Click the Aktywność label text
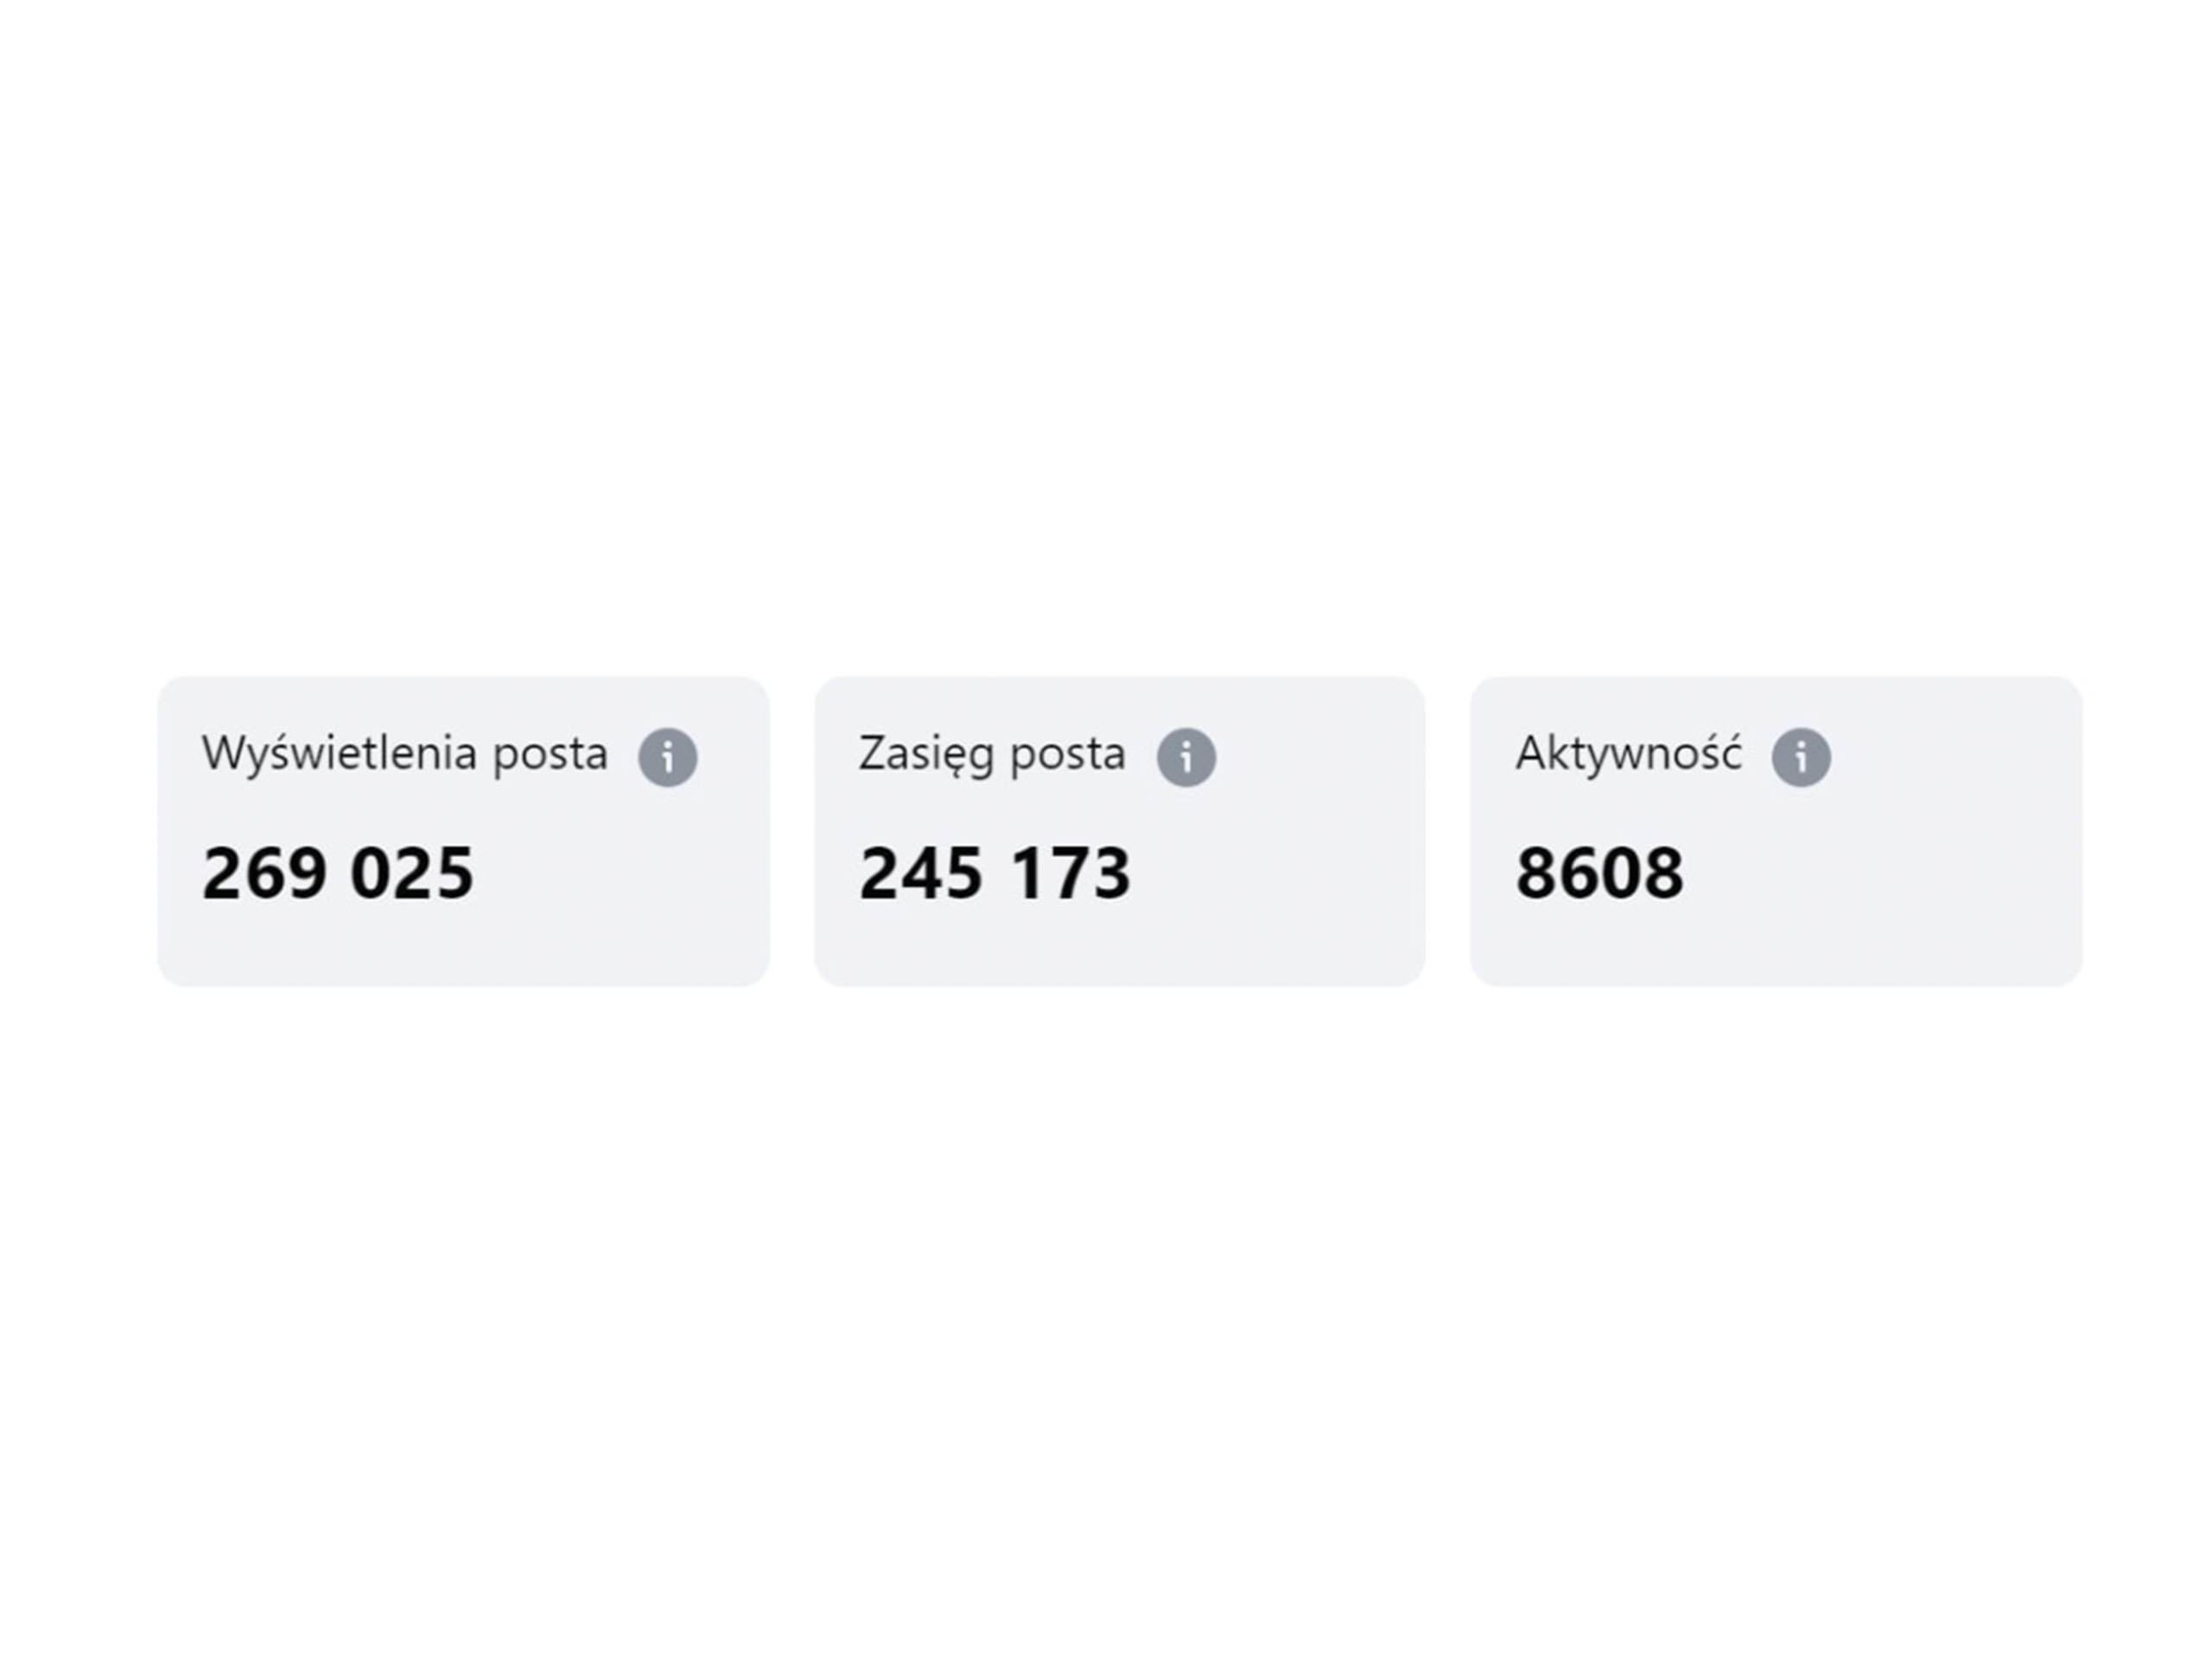The image size is (2212, 1659). tap(1628, 754)
